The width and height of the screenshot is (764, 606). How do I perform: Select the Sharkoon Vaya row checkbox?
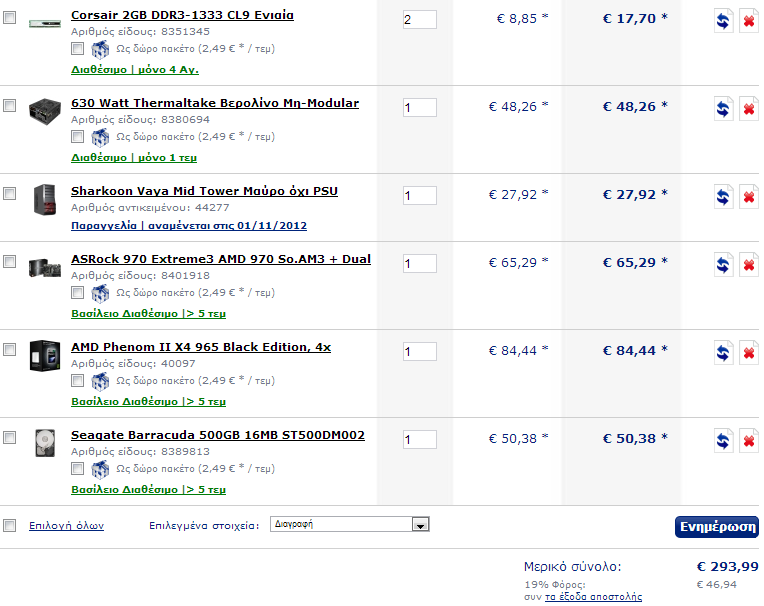[9, 193]
